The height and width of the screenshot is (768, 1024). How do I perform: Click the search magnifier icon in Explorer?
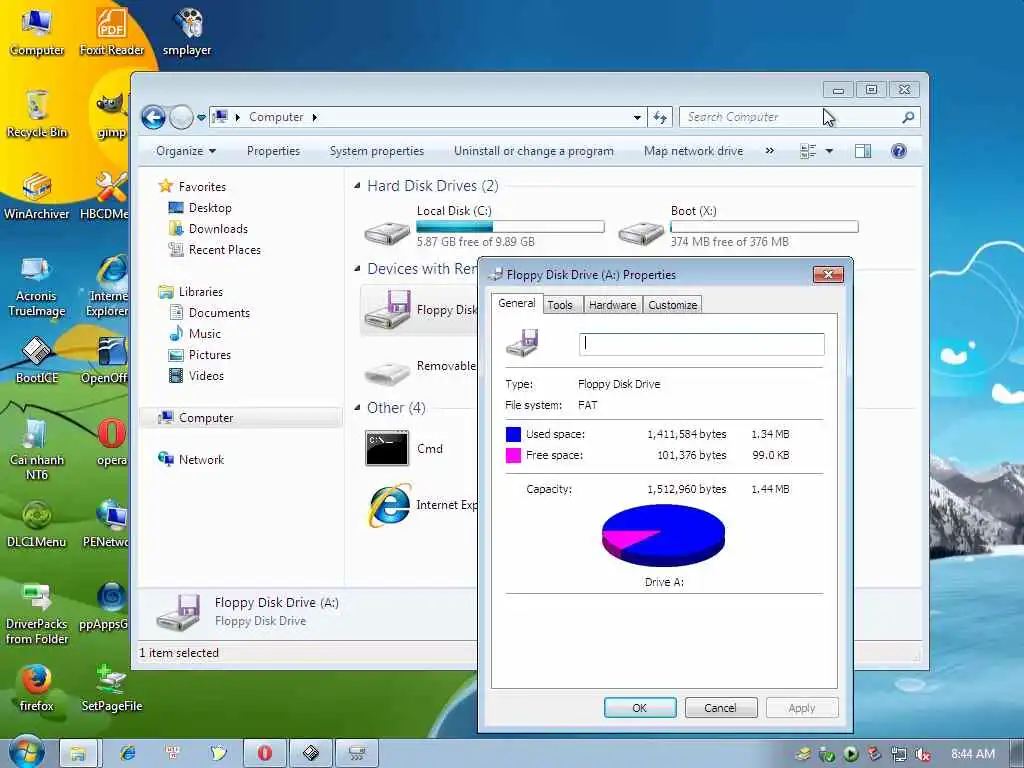pyautogui.click(x=908, y=117)
